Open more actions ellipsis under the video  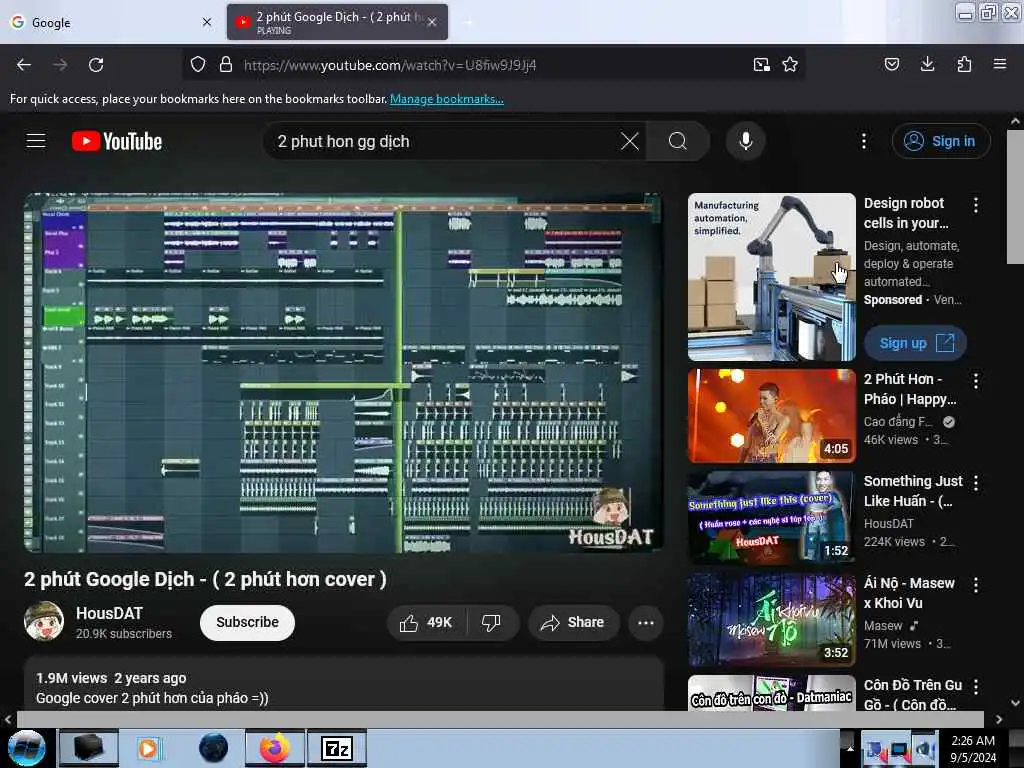[x=646, y=623]
